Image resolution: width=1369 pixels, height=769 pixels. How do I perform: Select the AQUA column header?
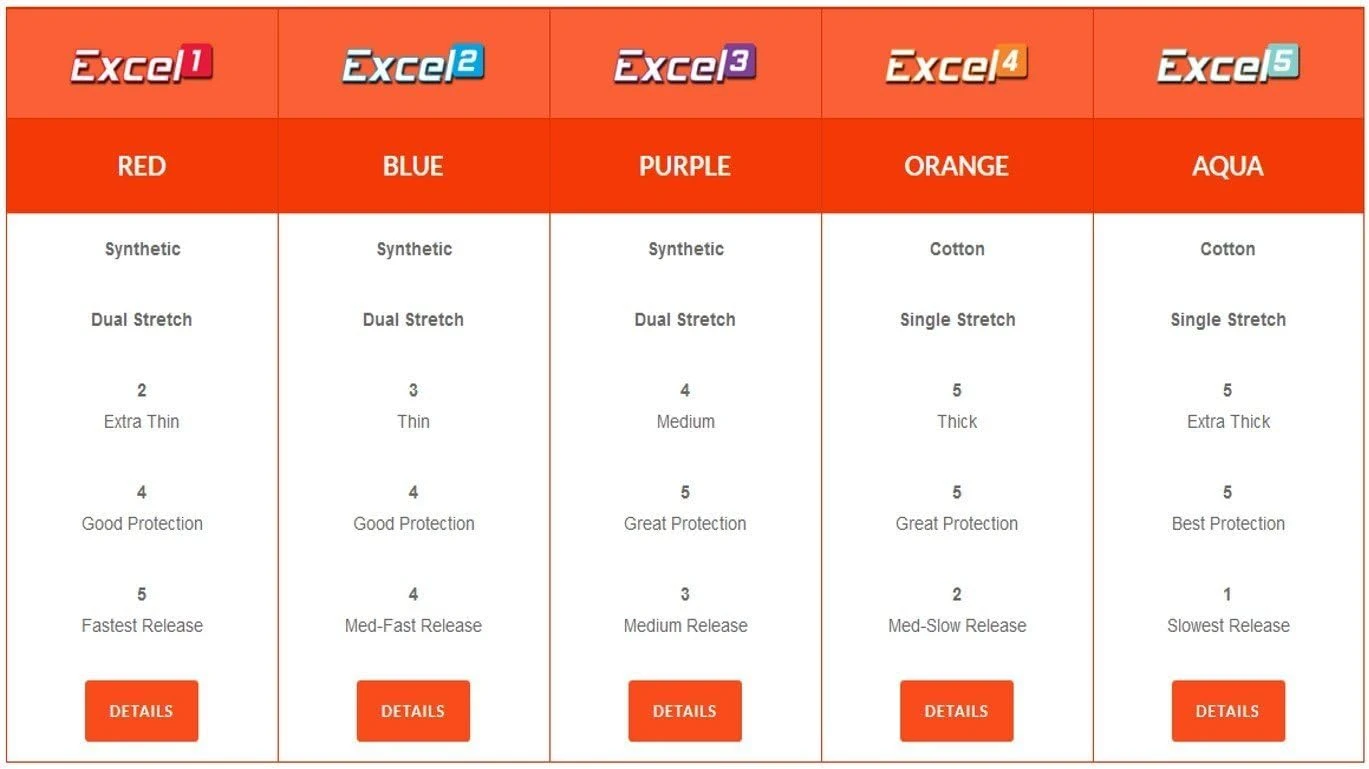click(x=1229, y=166)
